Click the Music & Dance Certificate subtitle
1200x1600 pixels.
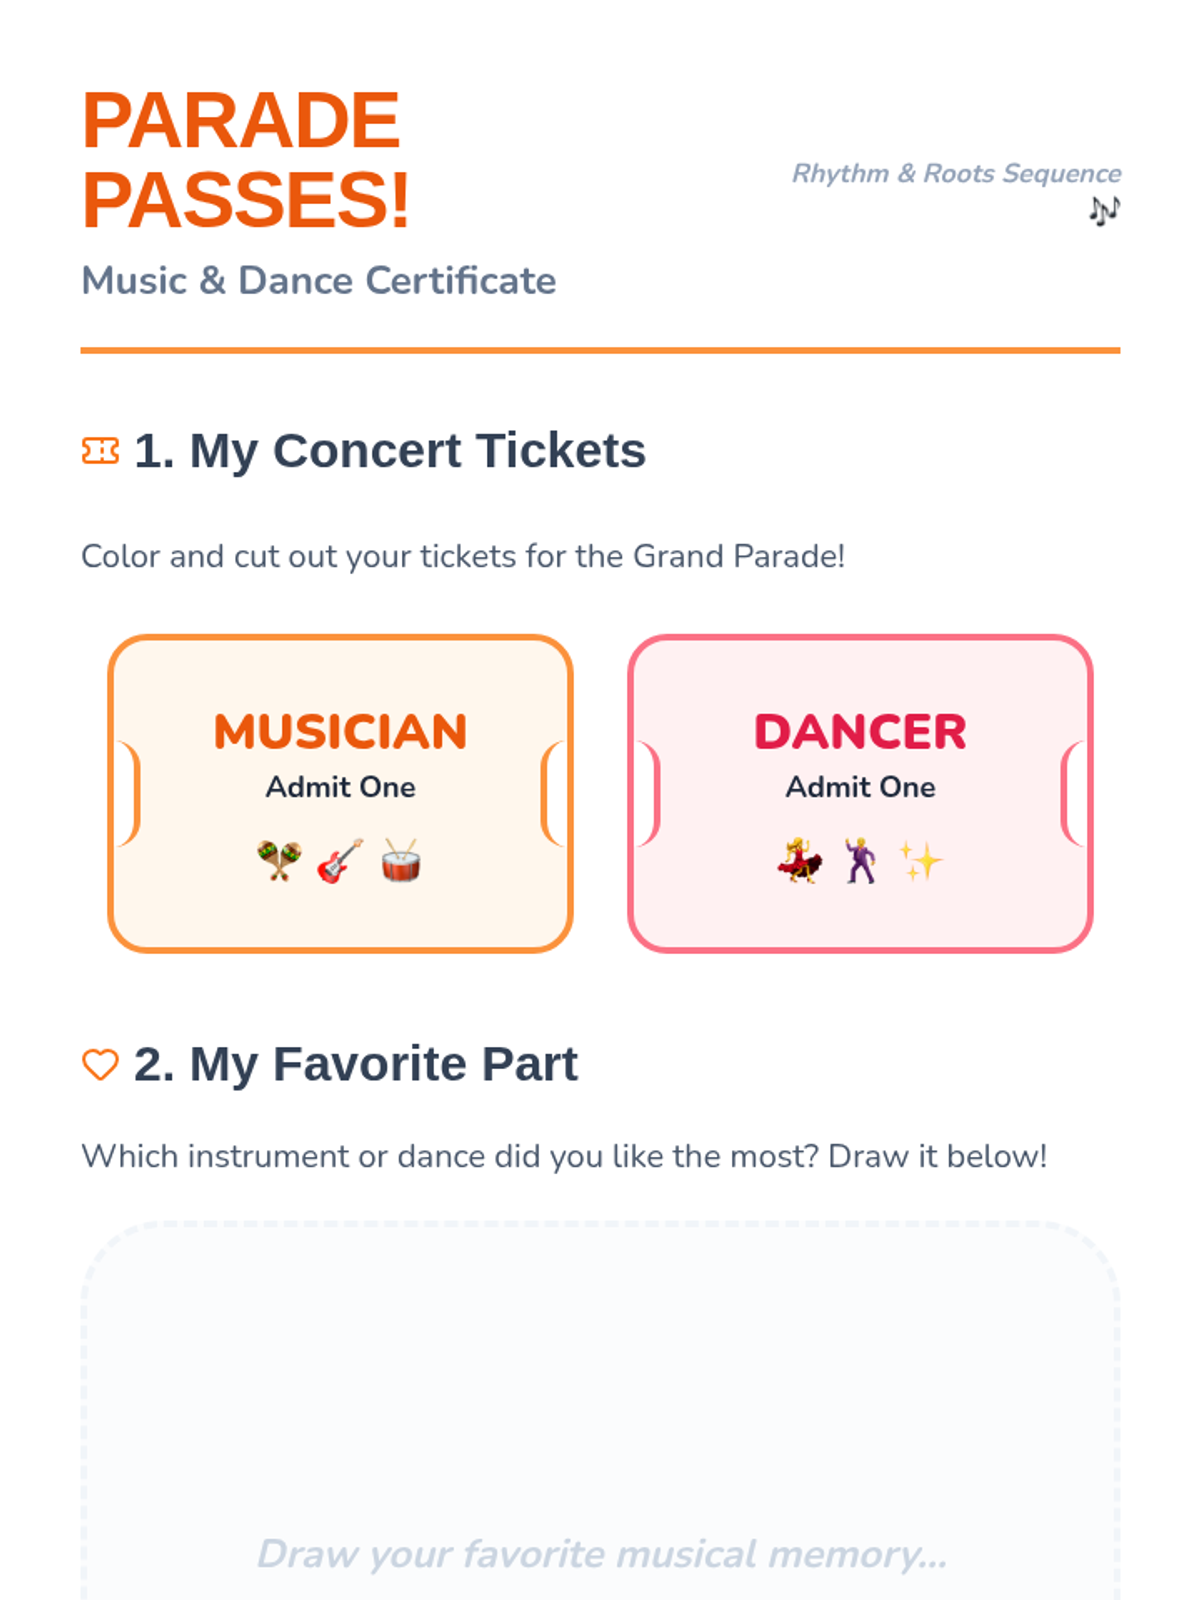[318, 281]
